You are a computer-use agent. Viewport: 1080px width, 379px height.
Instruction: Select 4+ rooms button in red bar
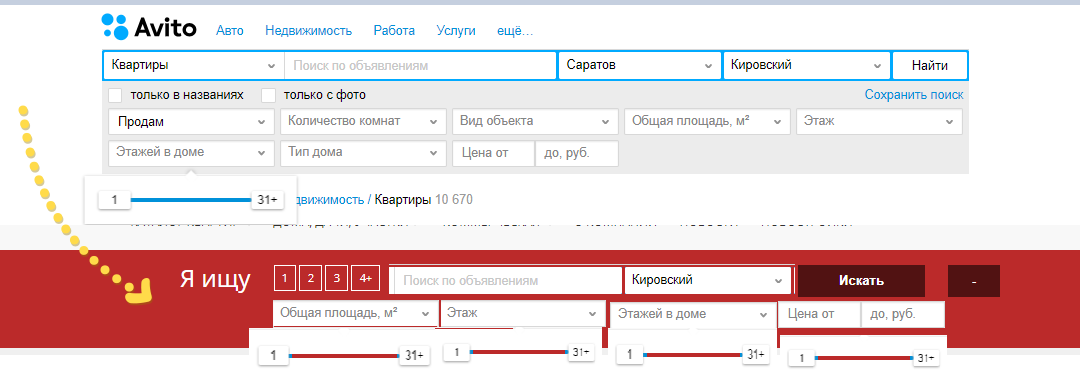pyautogui.click(x=365, y=278)
